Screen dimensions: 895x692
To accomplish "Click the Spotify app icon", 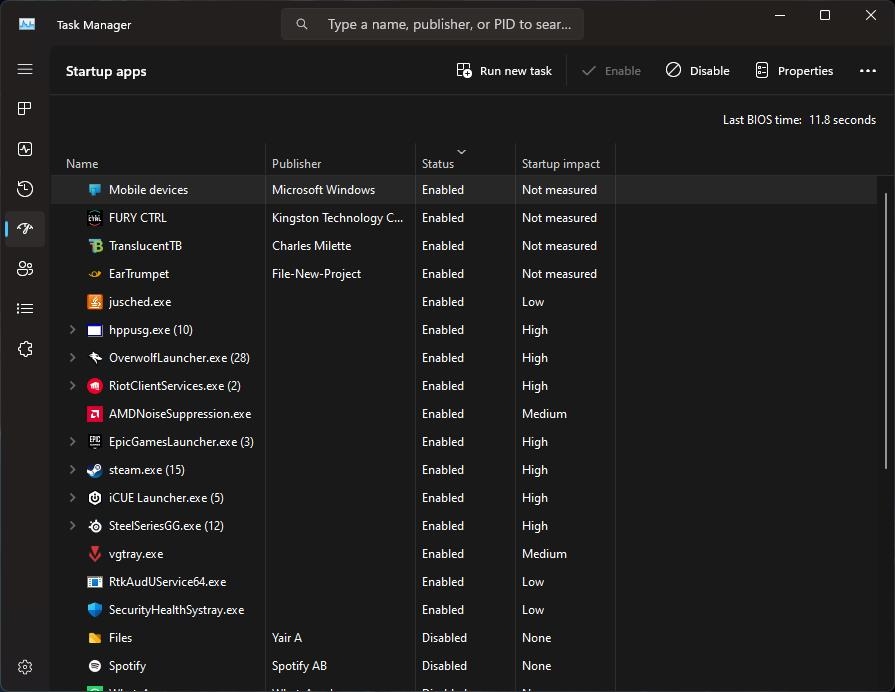I will (95, 666).
